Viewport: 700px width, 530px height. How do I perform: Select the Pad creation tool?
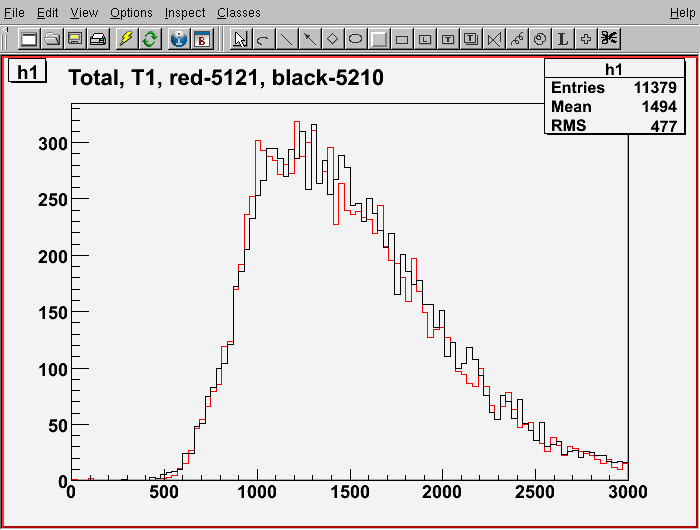point(379,39)
